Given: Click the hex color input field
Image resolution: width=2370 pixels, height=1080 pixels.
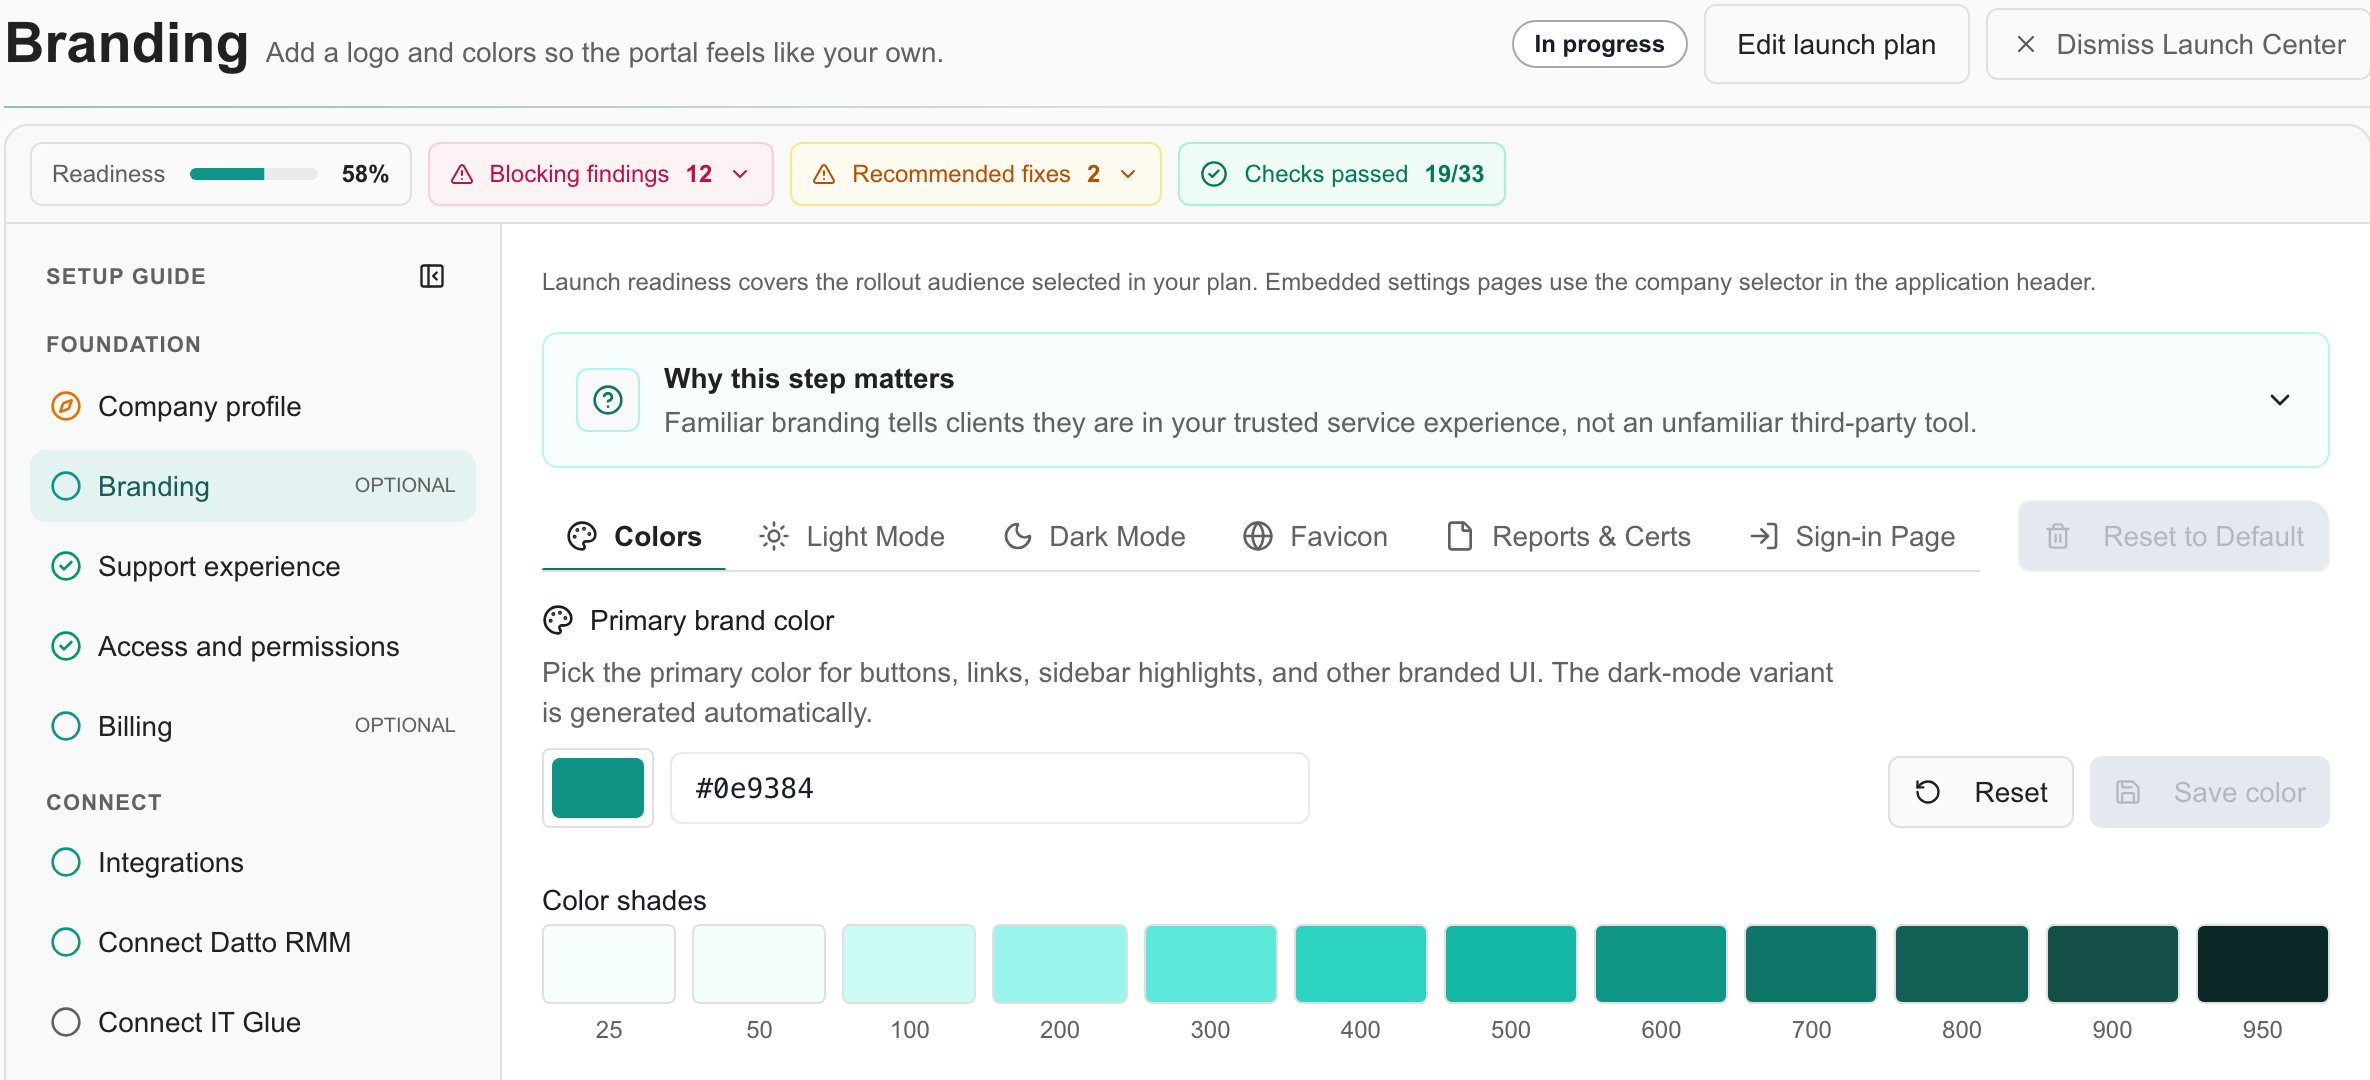Looking at the screenshot, I should click(x=990, y=789).
